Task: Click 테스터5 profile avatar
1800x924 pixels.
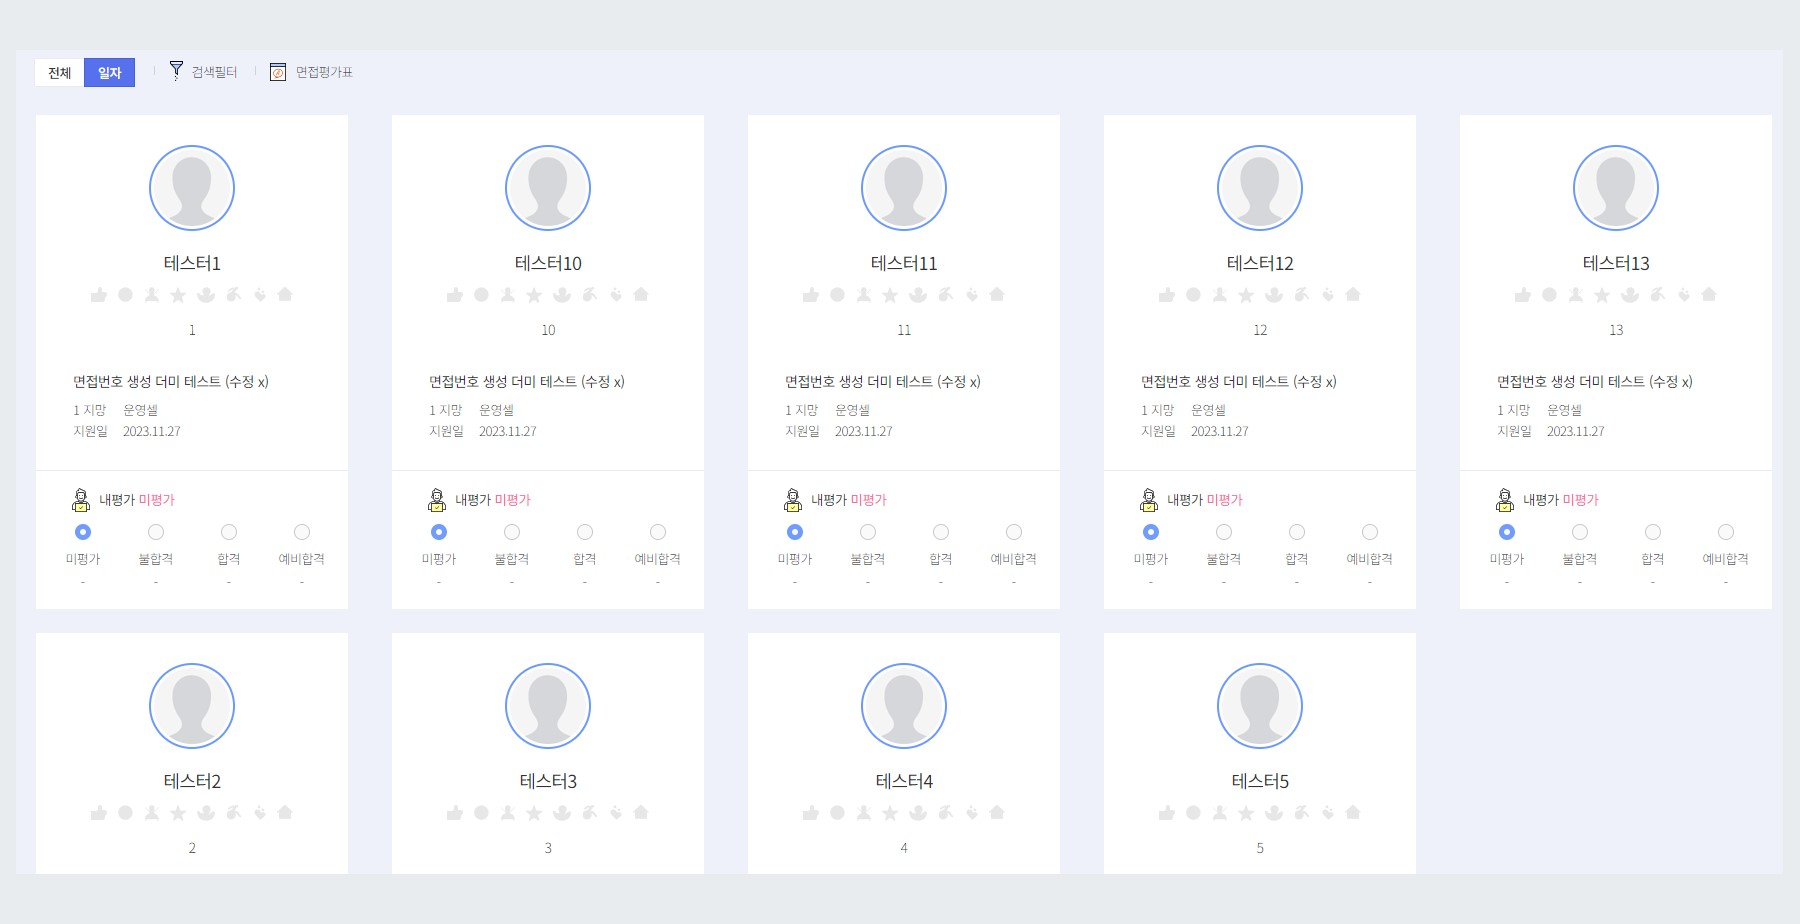Action: pos(1260,706)
